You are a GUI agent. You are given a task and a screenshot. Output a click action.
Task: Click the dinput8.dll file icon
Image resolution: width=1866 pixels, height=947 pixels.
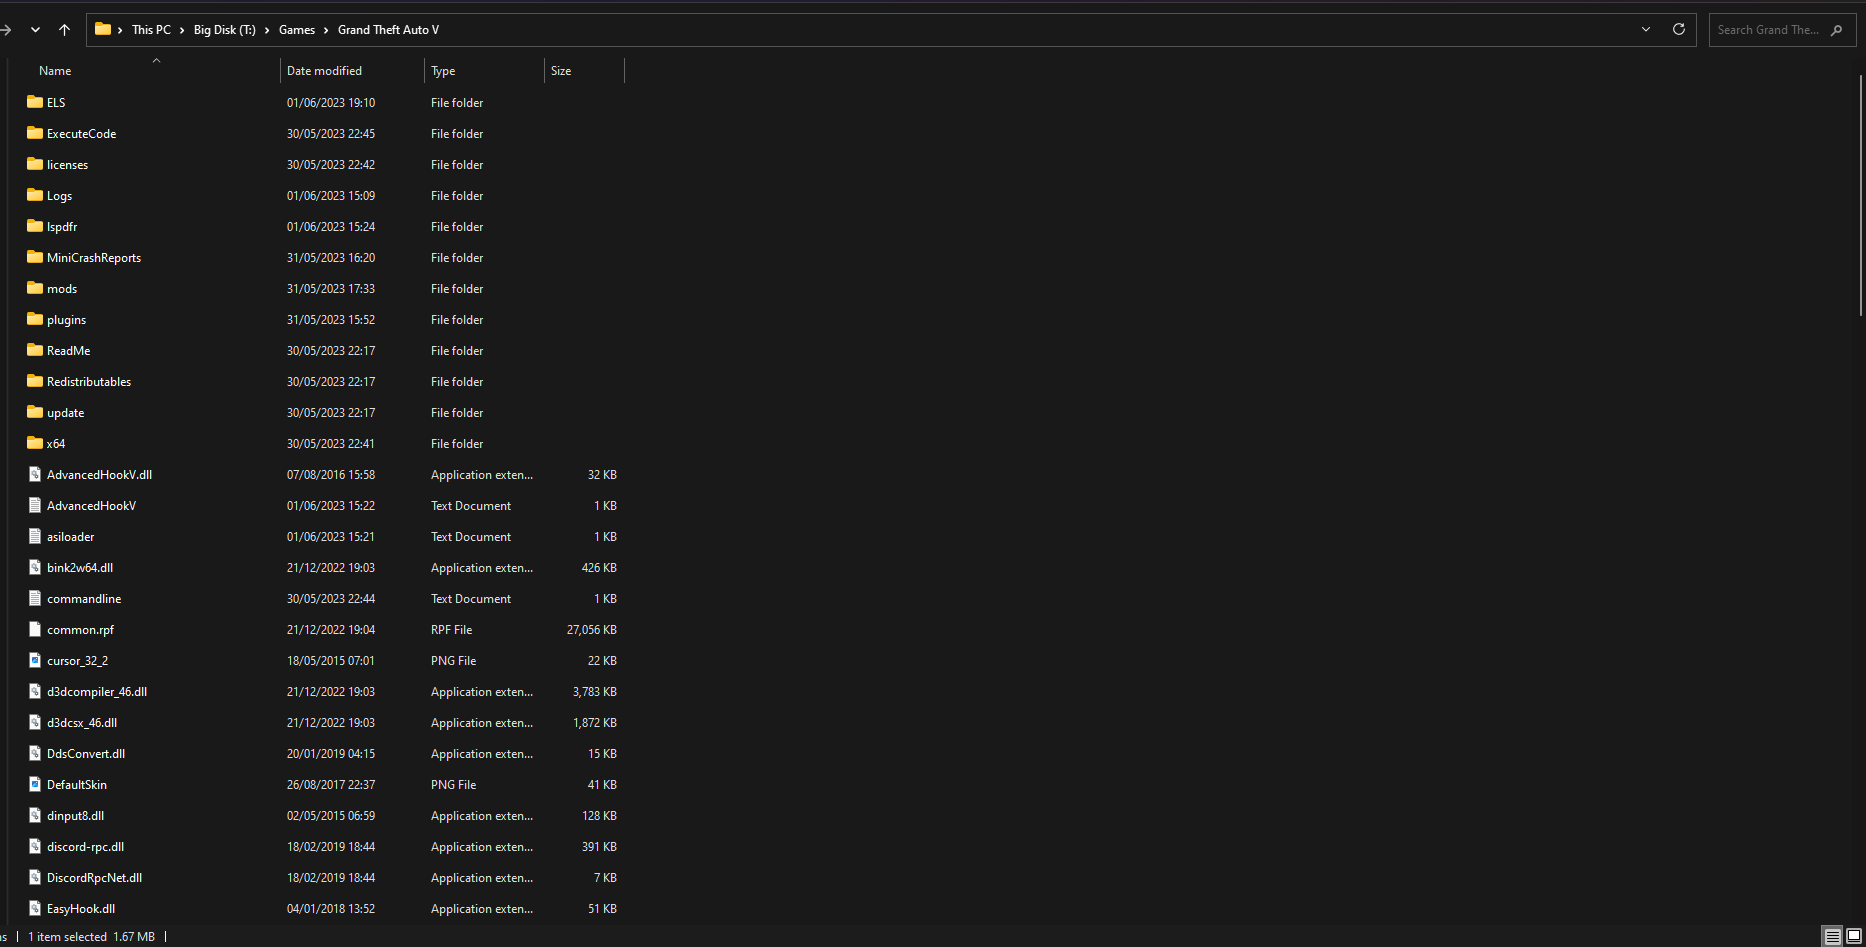[35, 815]
